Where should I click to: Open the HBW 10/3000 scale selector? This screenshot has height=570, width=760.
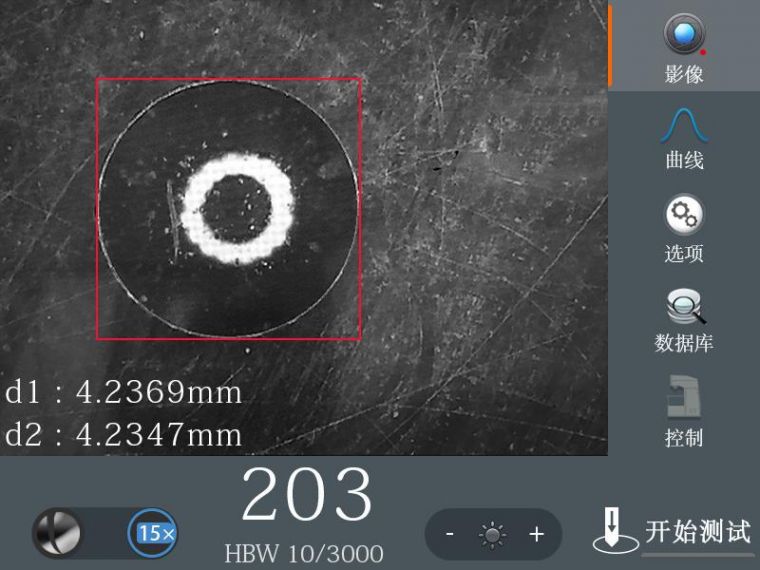pos(304,553)
